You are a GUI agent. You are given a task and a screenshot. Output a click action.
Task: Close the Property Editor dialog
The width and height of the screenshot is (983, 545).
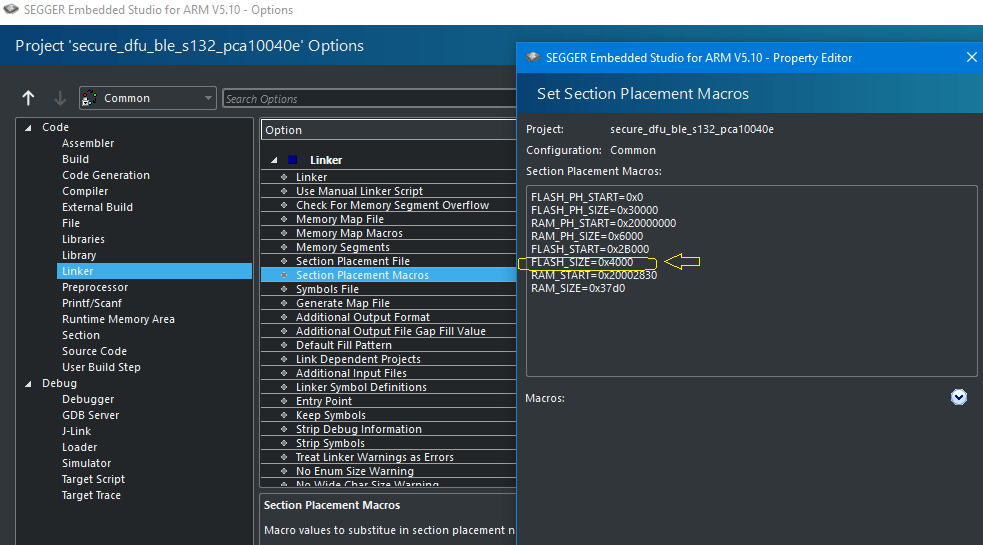[x=971, y=58]
